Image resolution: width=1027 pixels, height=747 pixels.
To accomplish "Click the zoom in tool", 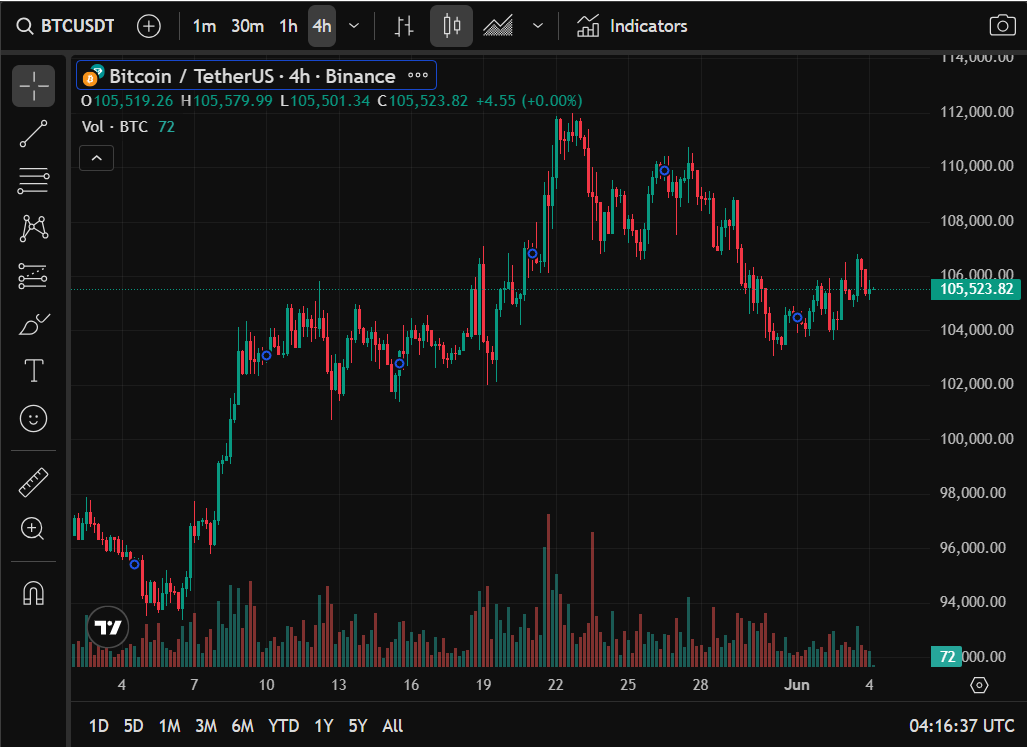I will click(x=33, y=529).
